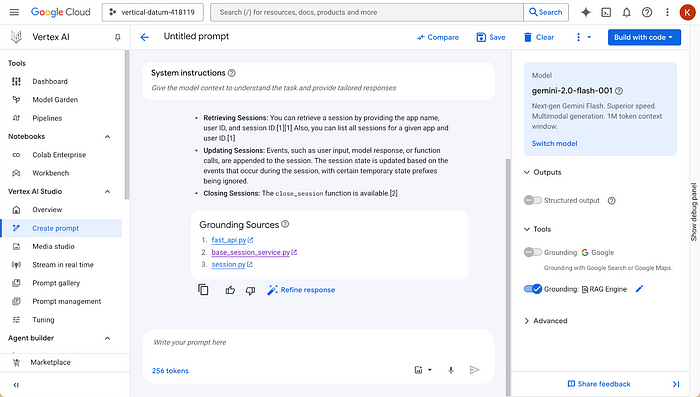700x397 pixels.
Task: Open the help question mark menu
Action: pos(647,13)
